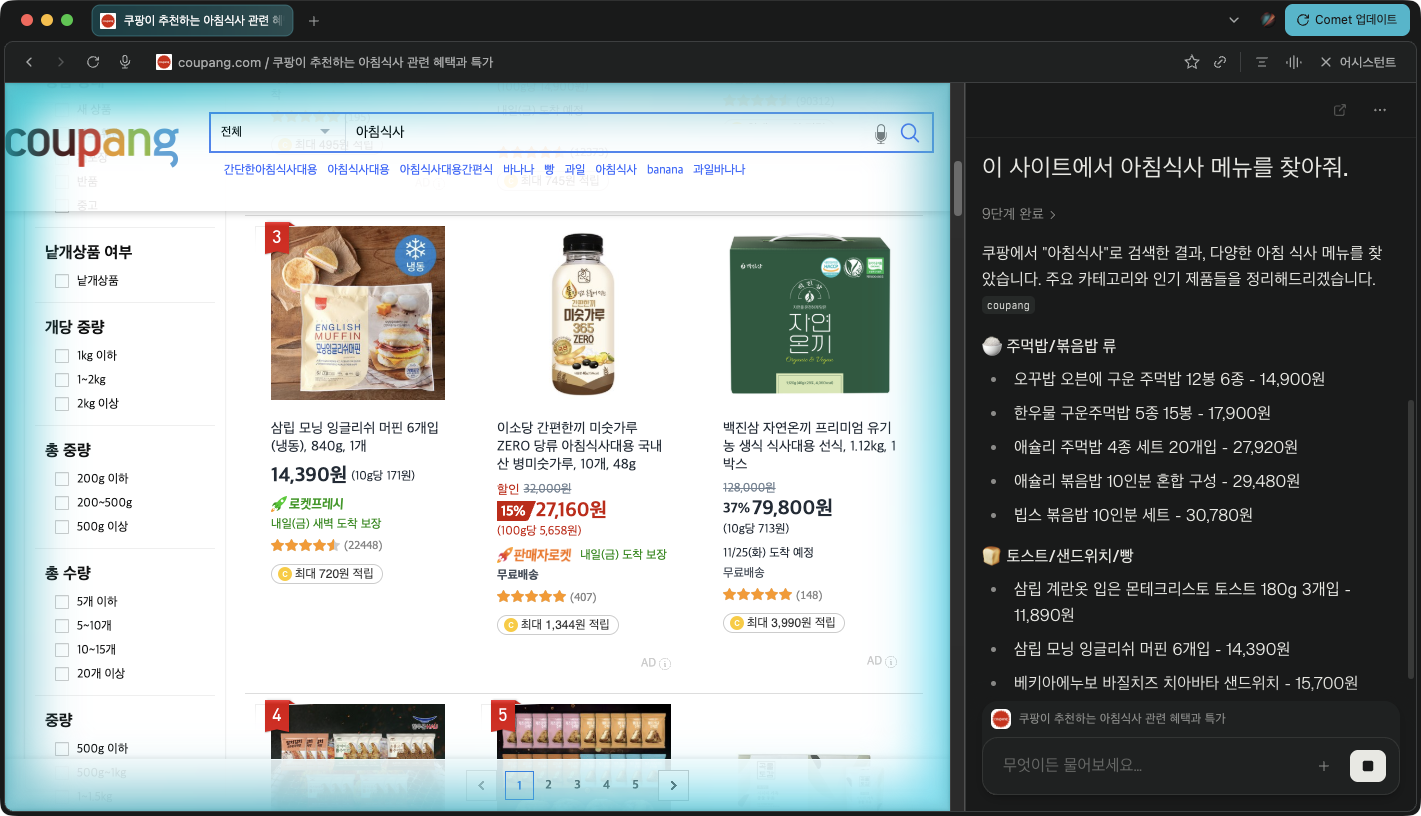Check the 20개 이상 checkbox
Image resolution: width=1421 pixels, height=816 pixels.
pyautogui.click(x=62, y=674)
